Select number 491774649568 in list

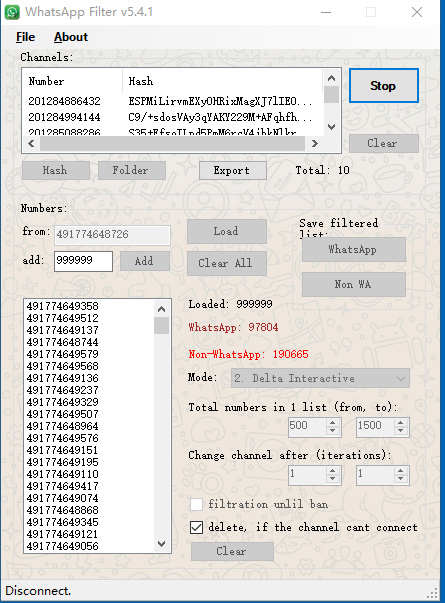click(62, 366)
